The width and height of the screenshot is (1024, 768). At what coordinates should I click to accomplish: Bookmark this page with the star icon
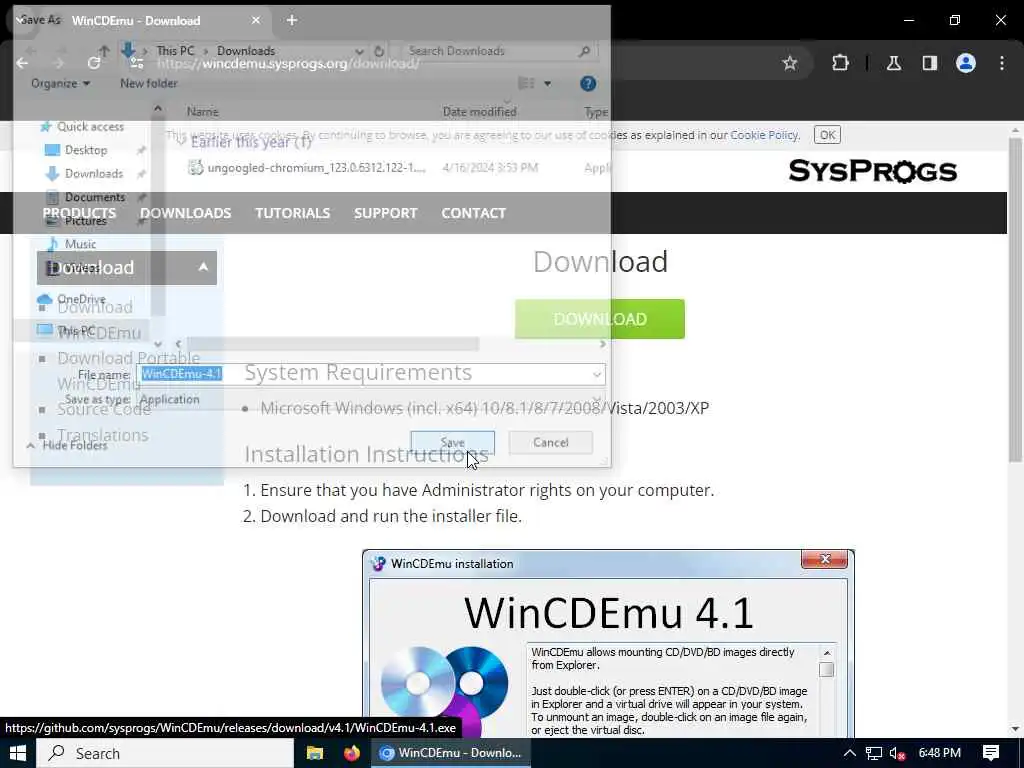pyautogui.click(x=790, y=63)
